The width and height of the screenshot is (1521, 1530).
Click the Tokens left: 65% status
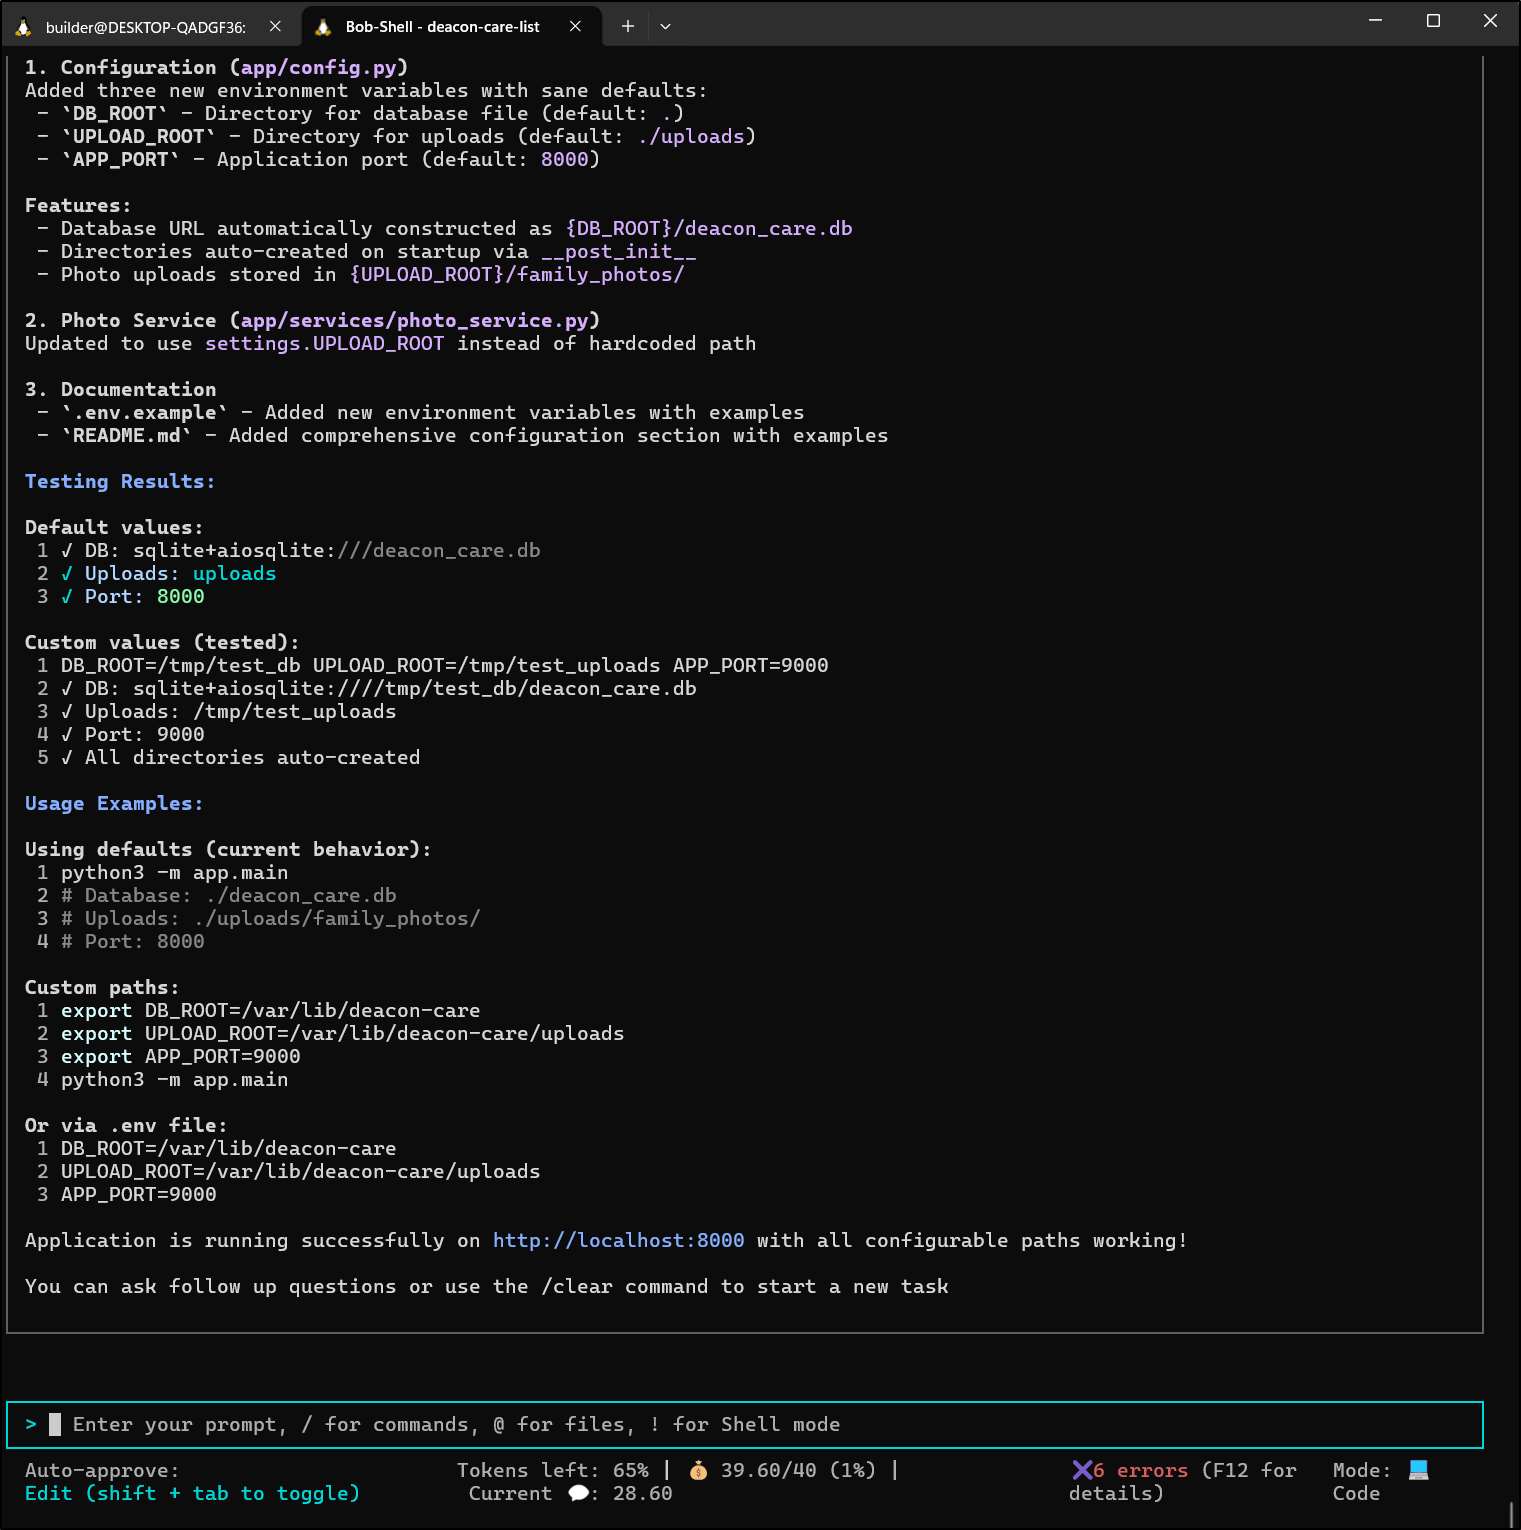click(x=553, y=1470)
